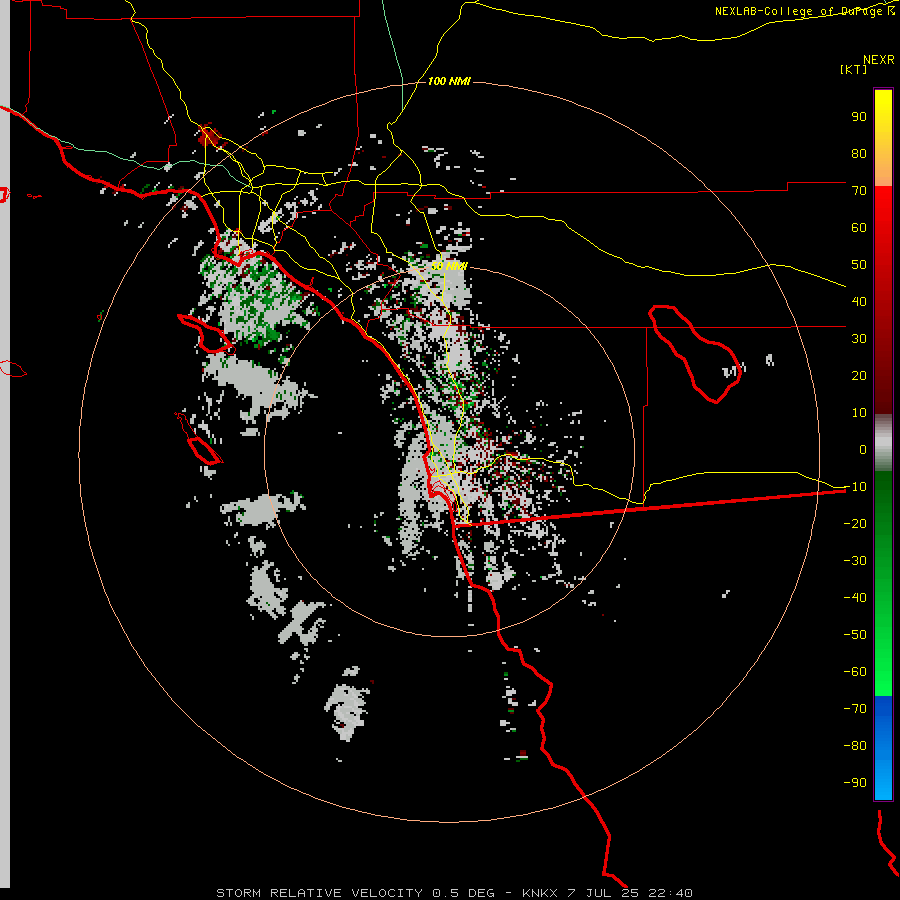
Task: Click the -40 value on the velocity scale
Action: pyautogui.click(x=855, y=598)
